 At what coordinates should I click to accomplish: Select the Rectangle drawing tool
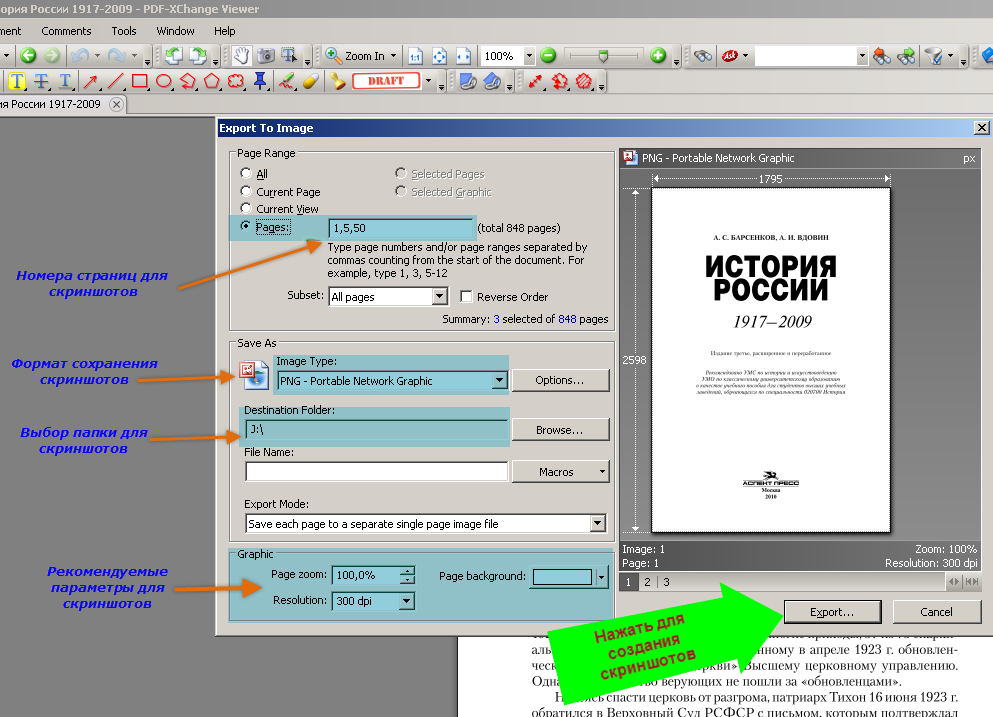coord(139,81)
